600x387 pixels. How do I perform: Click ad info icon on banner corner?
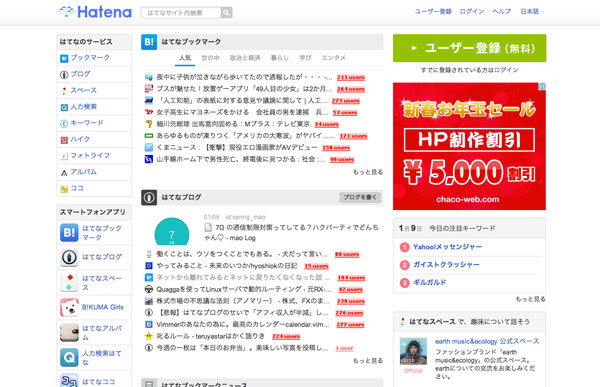[x=542, y=87]
